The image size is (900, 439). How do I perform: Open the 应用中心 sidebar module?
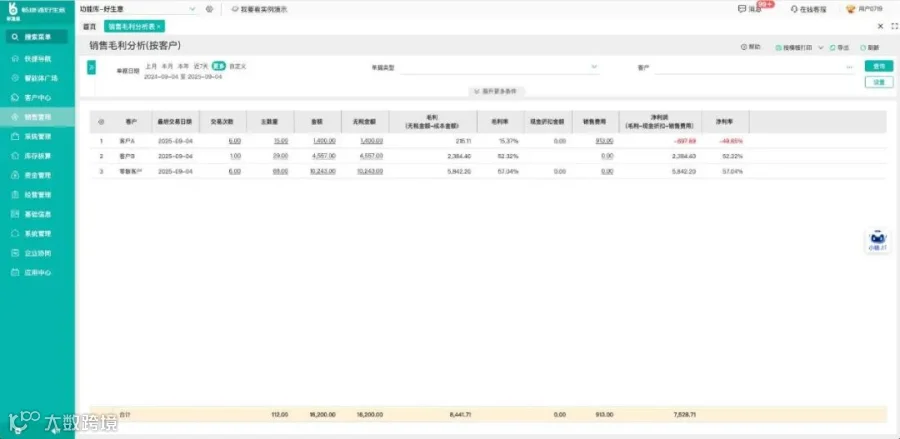tap(37, 273)
